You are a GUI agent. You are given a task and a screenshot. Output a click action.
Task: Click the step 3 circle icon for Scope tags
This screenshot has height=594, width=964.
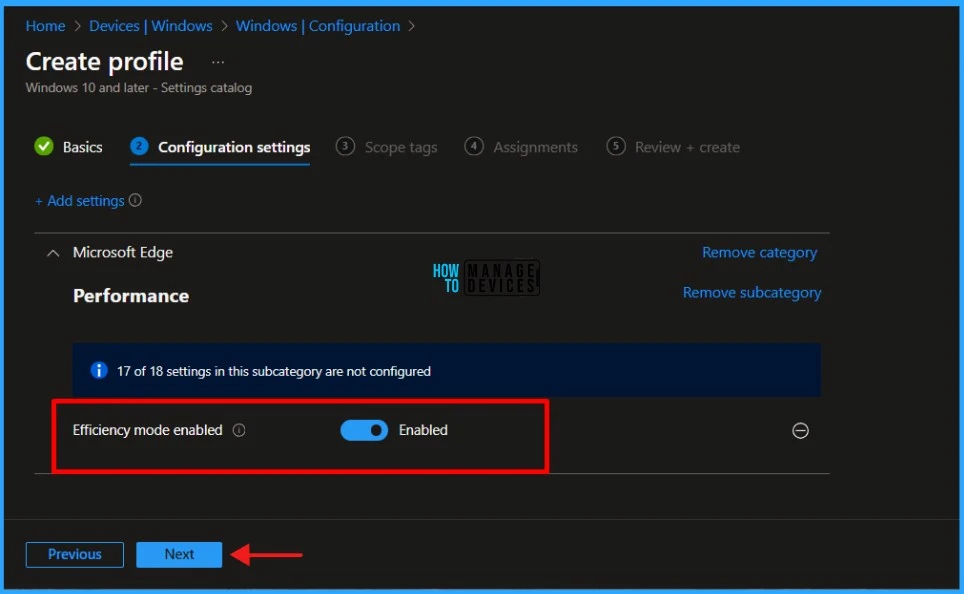[x=345, y=146]
